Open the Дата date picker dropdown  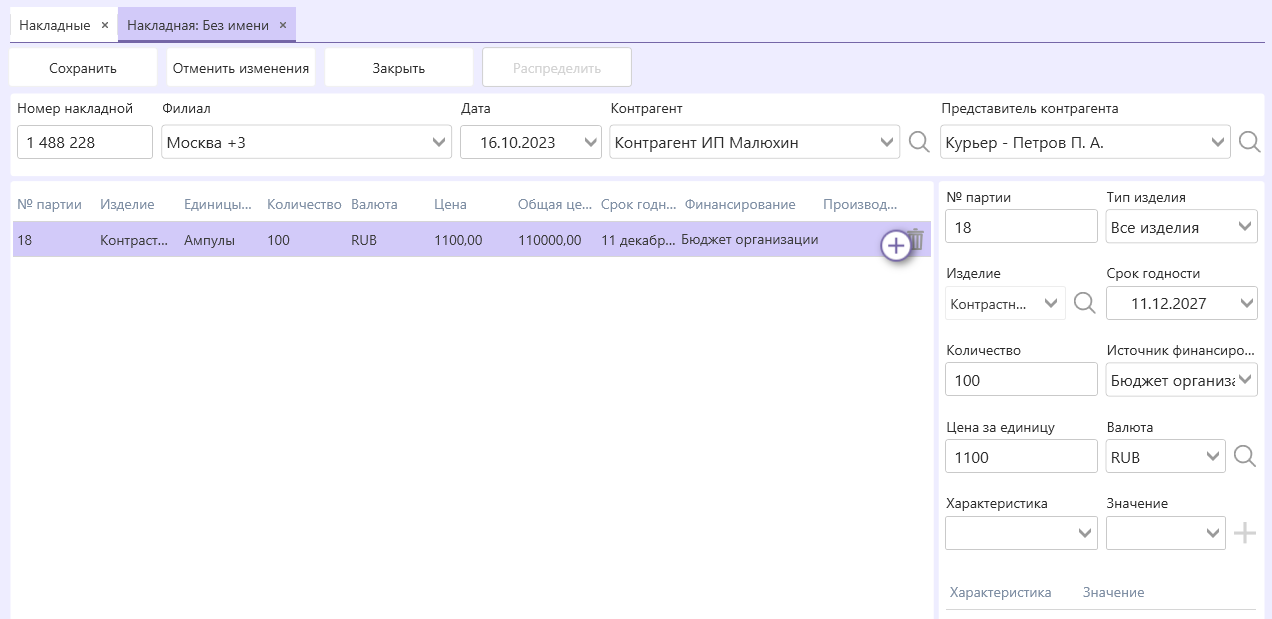pos(590,143)
